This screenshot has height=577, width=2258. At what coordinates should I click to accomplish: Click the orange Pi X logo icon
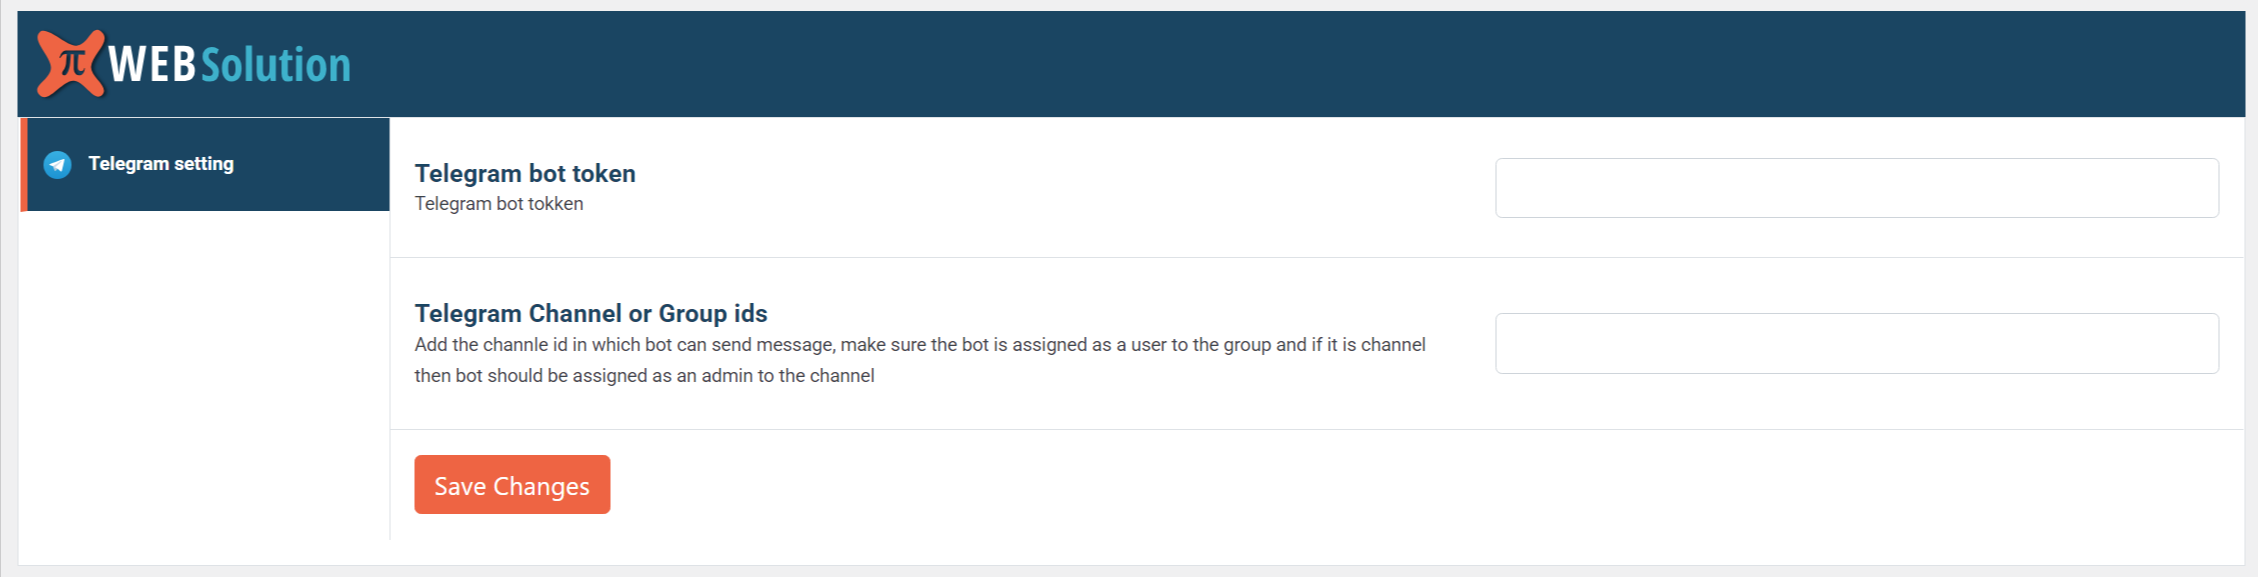[x=71, y=64]
